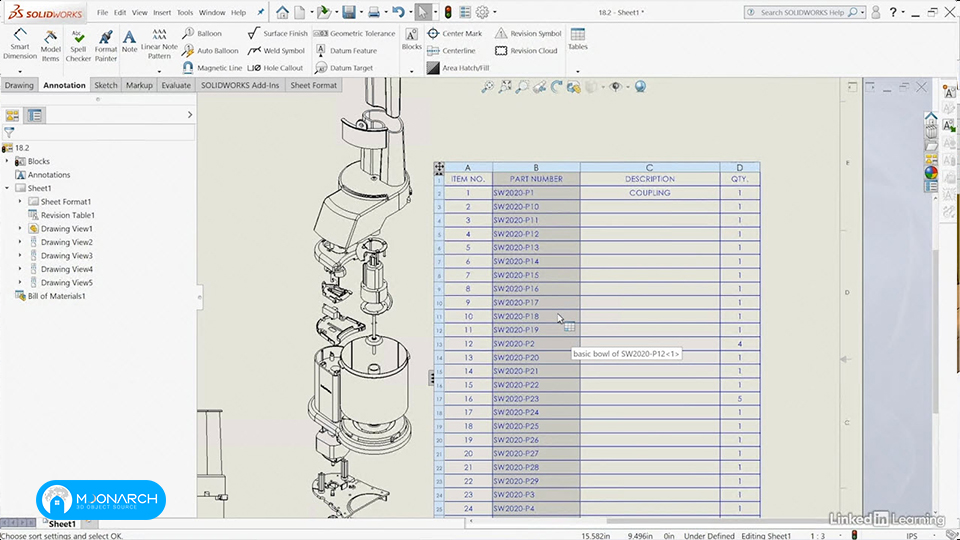
Task: Select column header C of BOM
Action: (650, 167)
